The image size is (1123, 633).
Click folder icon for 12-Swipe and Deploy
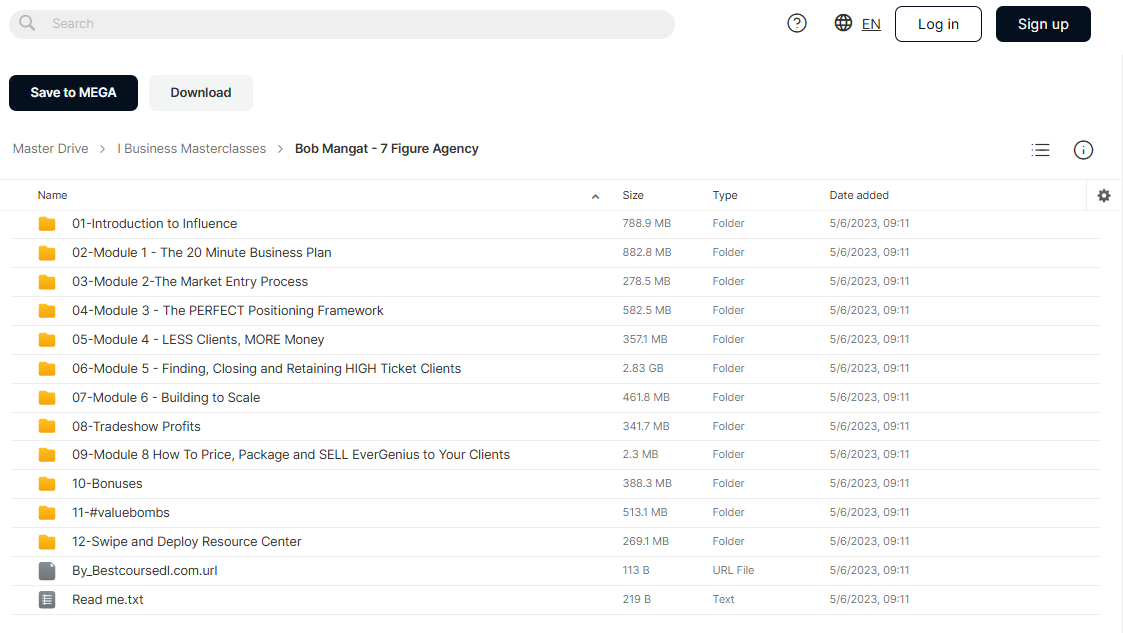47,542
